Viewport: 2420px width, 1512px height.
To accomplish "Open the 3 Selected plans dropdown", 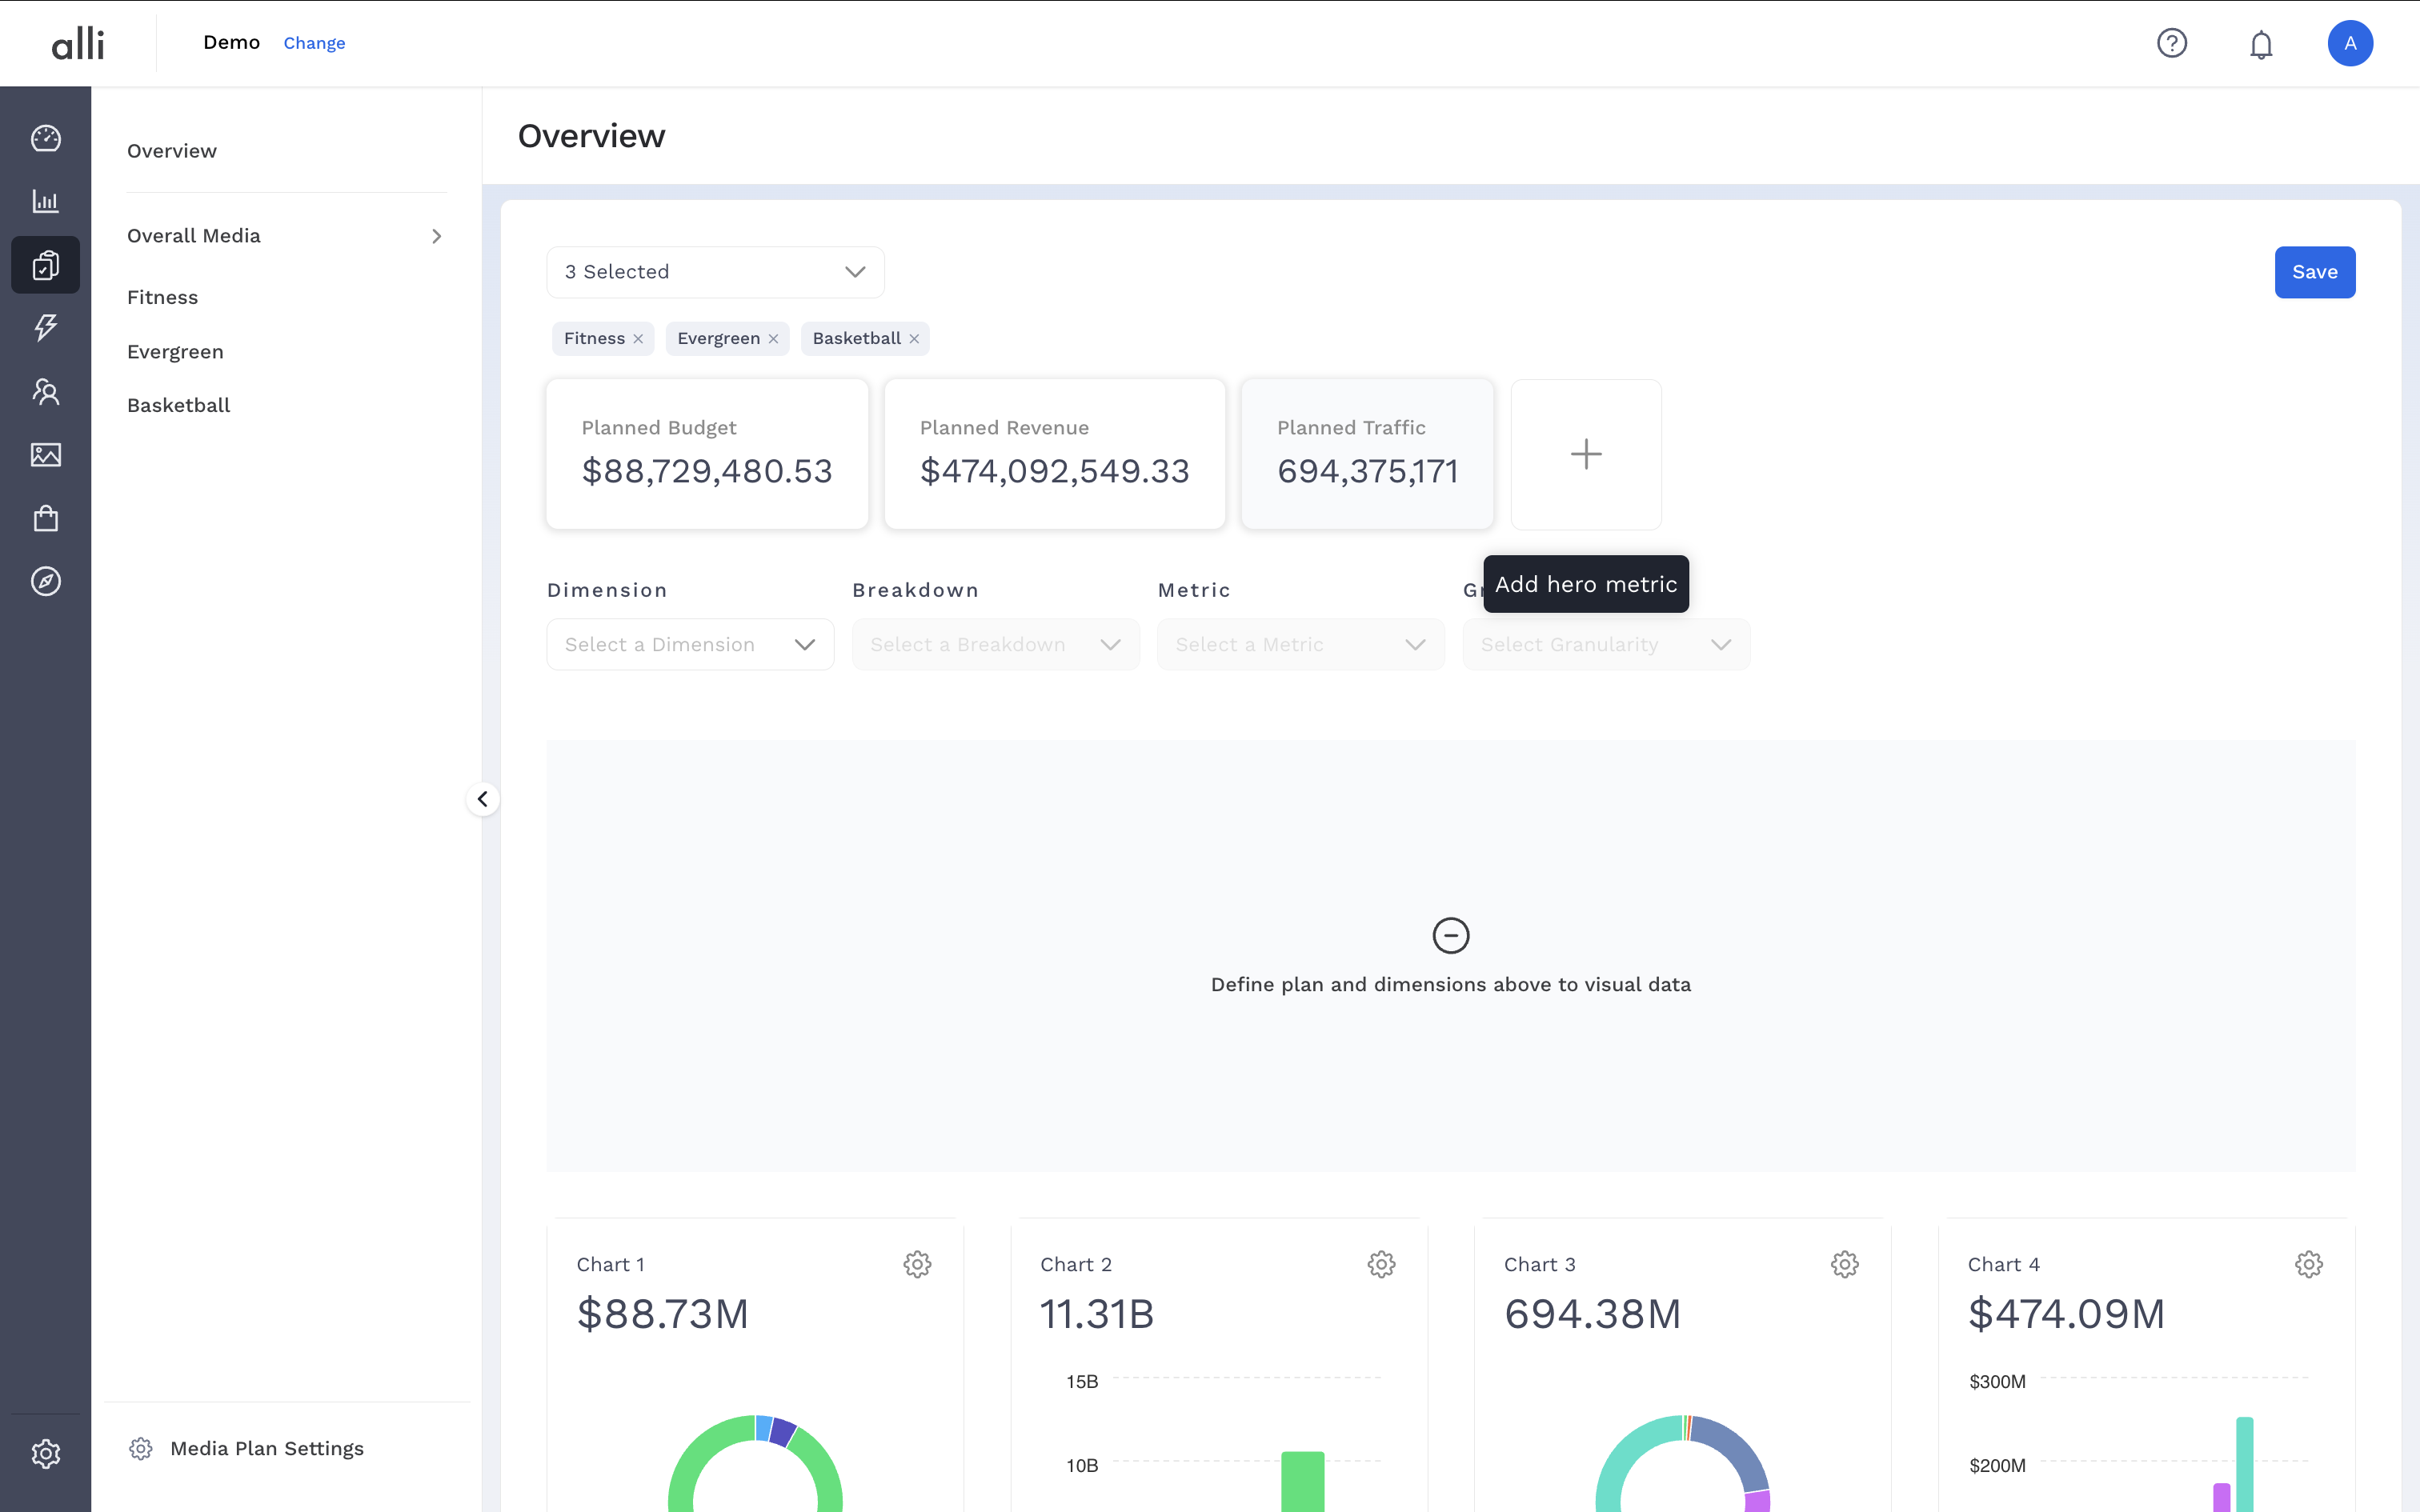I will pos(715,272).
